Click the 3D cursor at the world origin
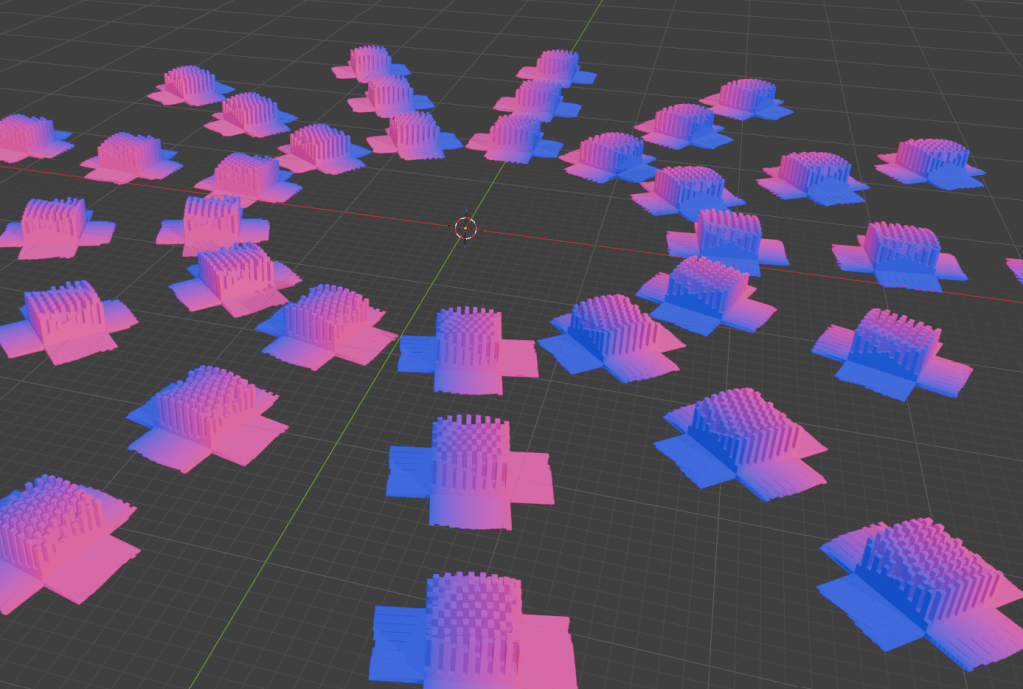 pyautogui.click(x=466, y=228)
